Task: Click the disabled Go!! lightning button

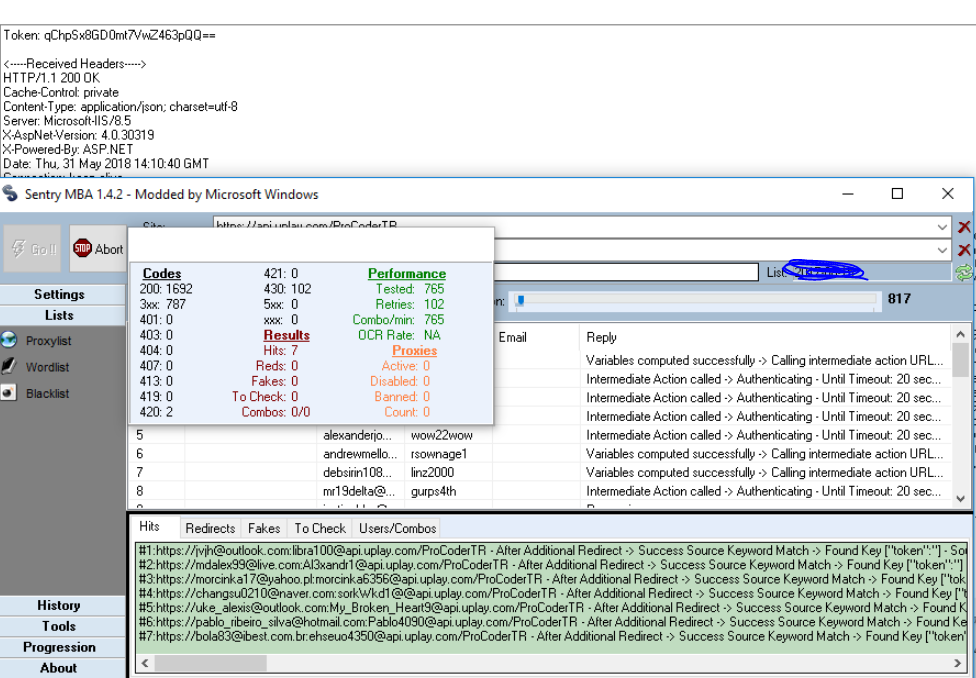Action: pyautogui.click(x=32, y=248)
